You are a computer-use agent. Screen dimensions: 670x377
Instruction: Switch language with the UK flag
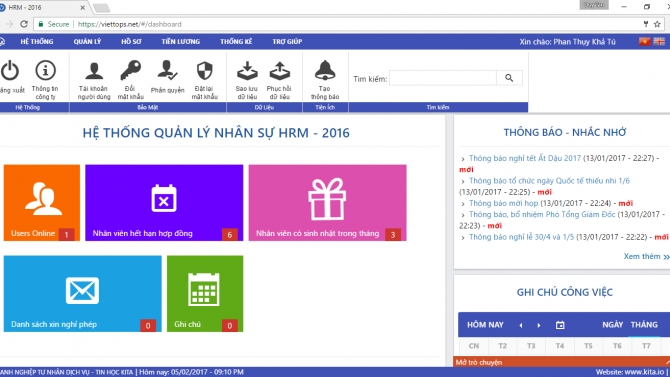click(659, 41)
